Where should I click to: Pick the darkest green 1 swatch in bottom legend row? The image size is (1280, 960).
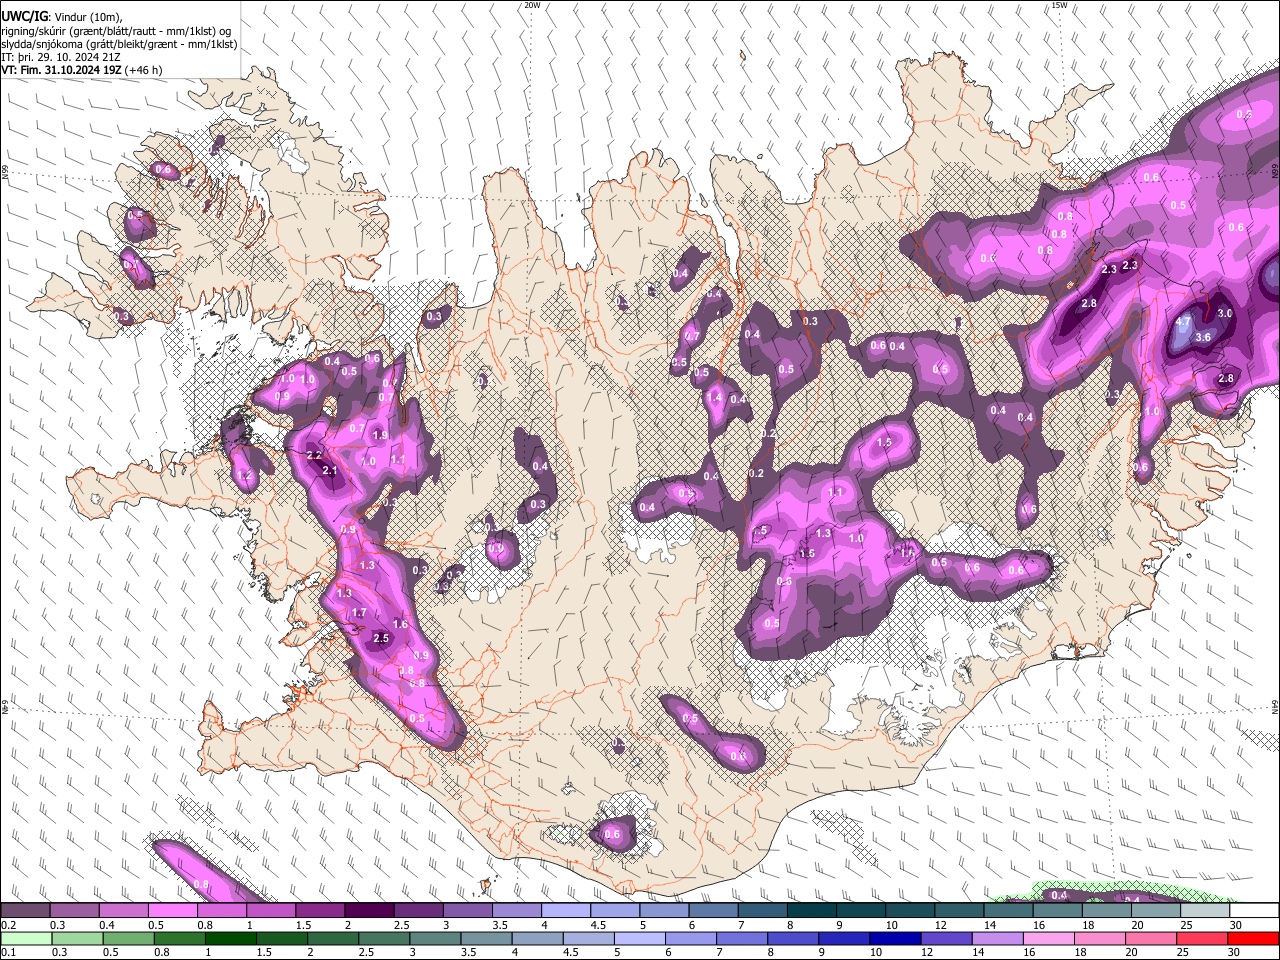point(231,938)
